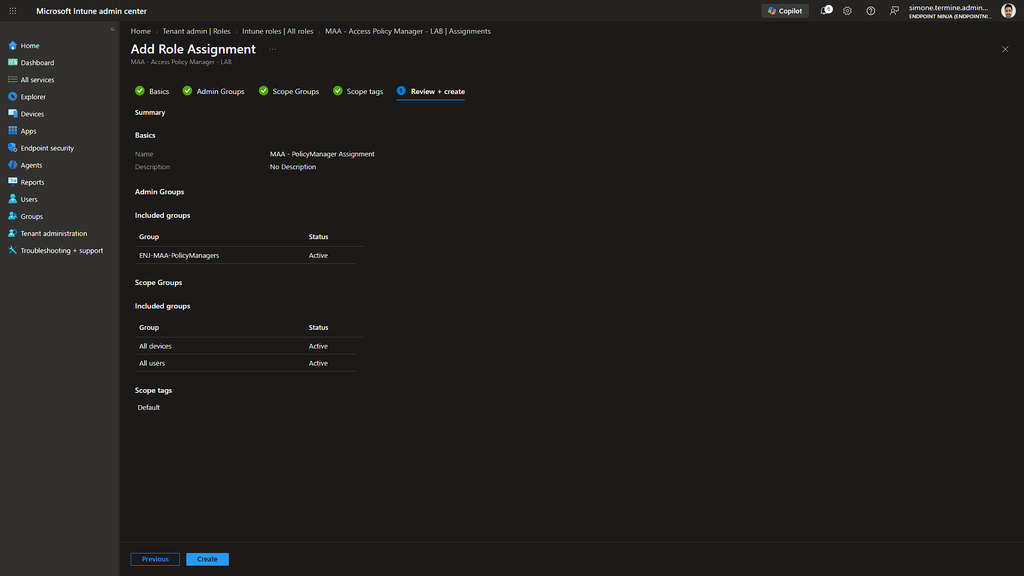This screenshot has height=576, width=1024.
Task: Go to the Admin Groups step tab
Action: pos(214,91)
